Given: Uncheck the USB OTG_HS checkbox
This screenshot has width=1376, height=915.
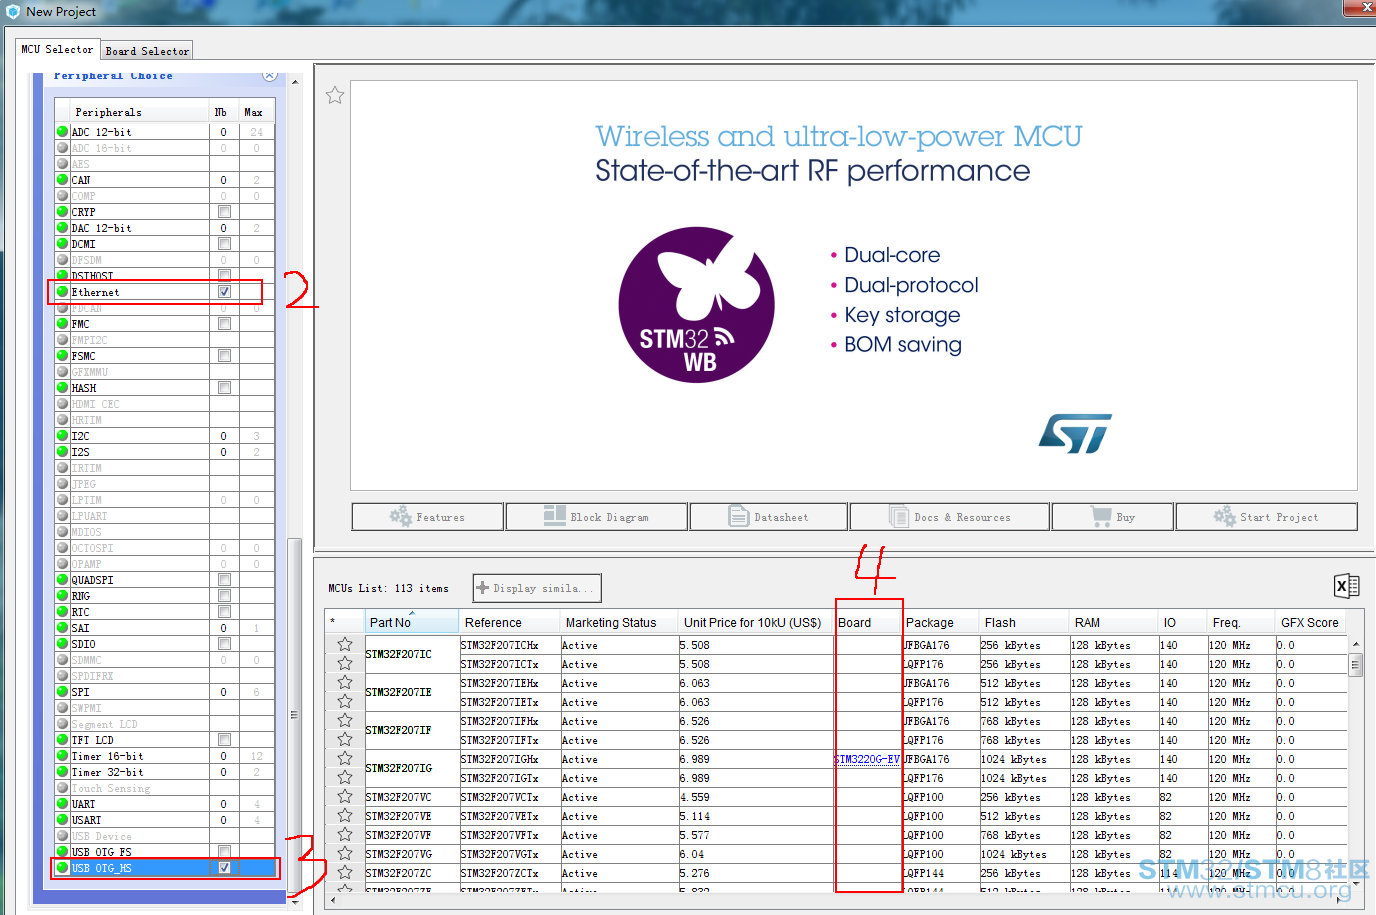Looking at the screenshot, I should click(x=224, y=868).
